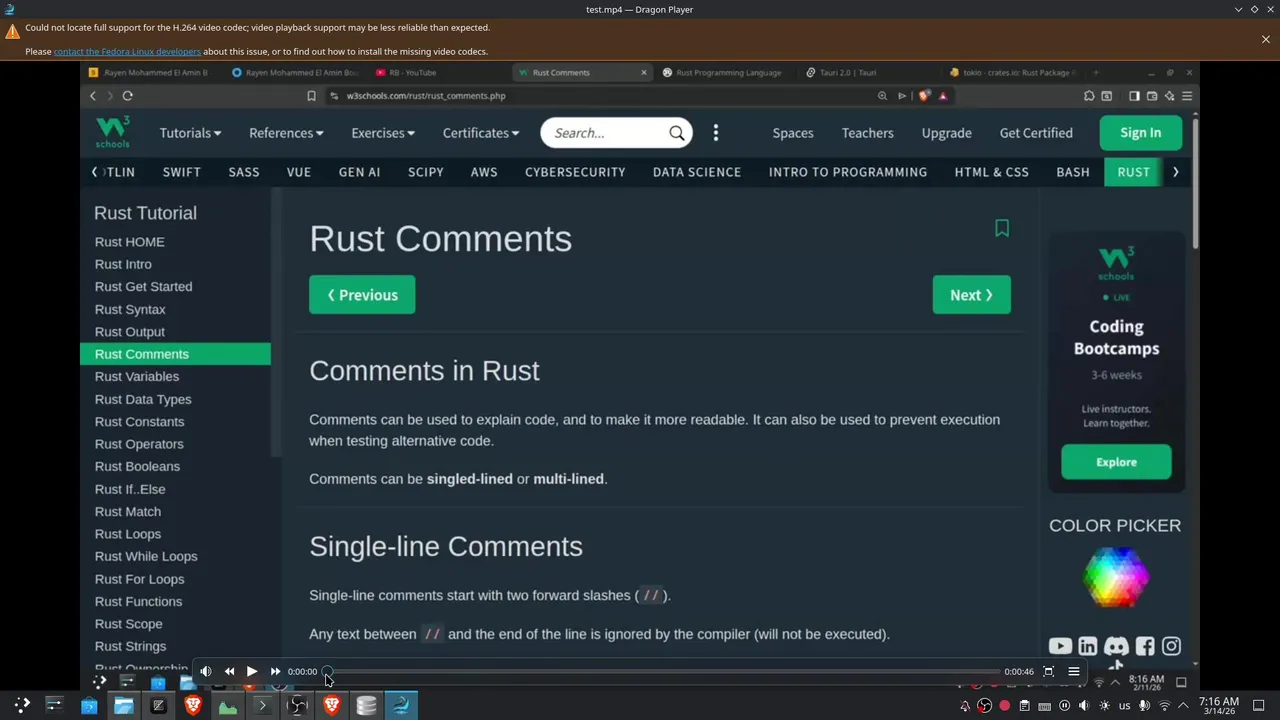This screenshot has width=1280, height=720.
Task: Open the three-dot menu beside search
Action: tap(716, 133)
